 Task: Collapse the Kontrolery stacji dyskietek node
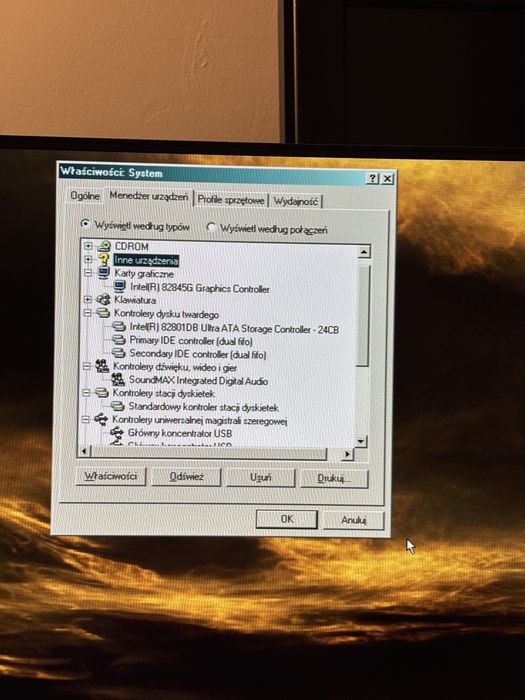[x=87, y=393]
